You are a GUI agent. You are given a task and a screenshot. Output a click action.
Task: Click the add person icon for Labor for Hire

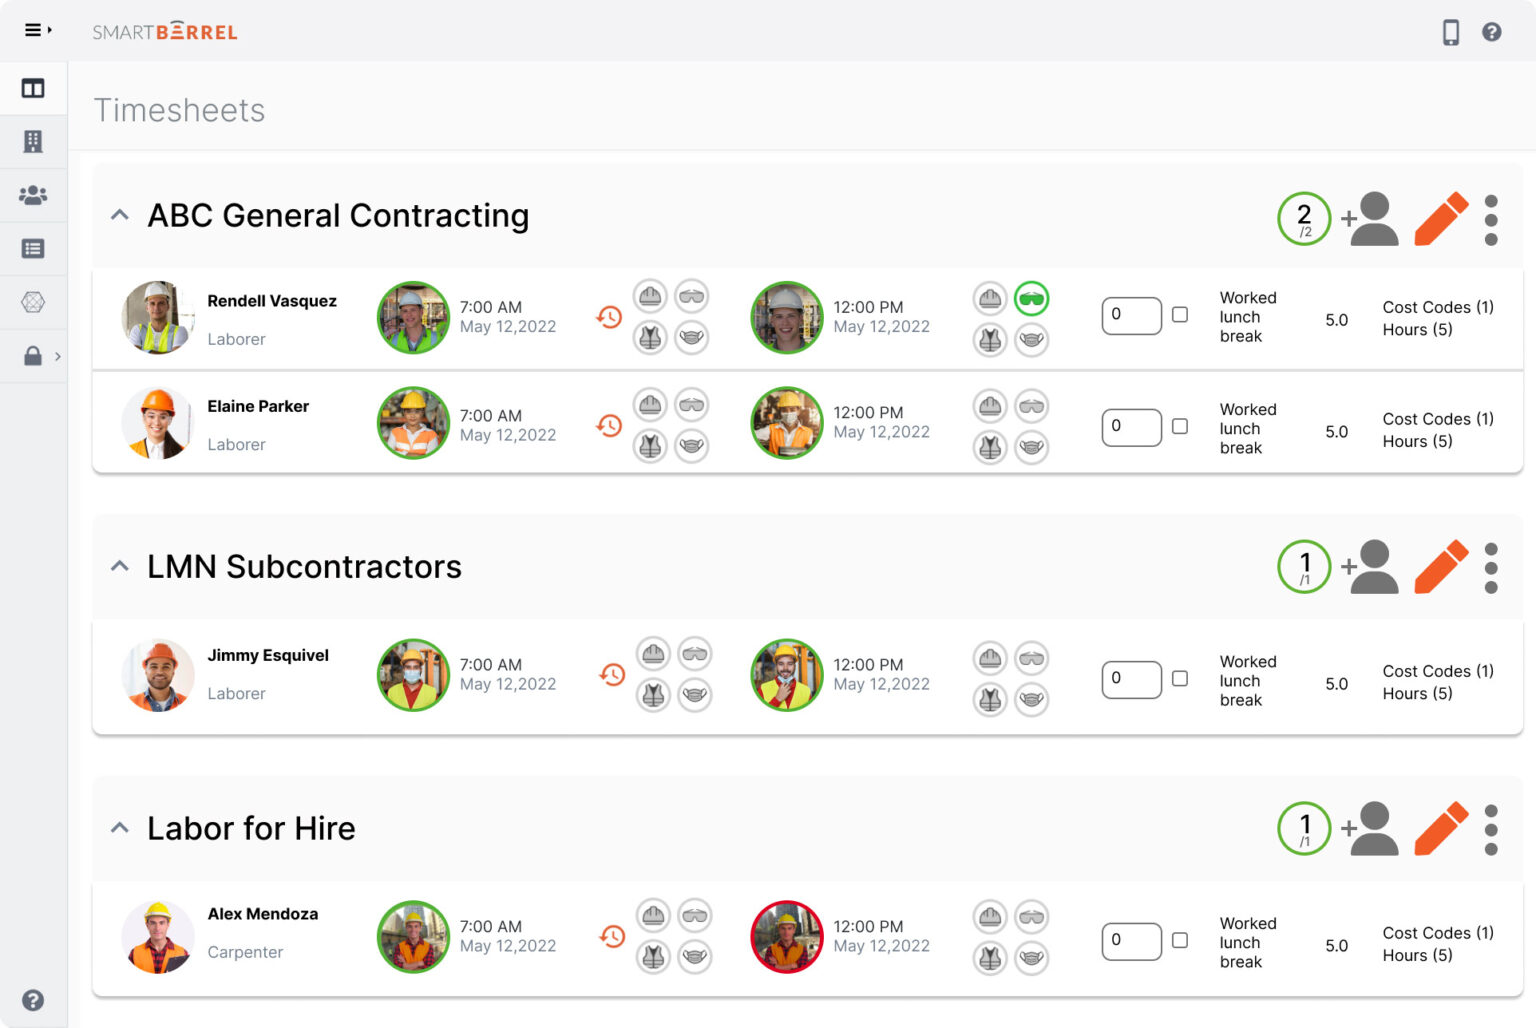pyautogui.click(x=1371, y=829)
